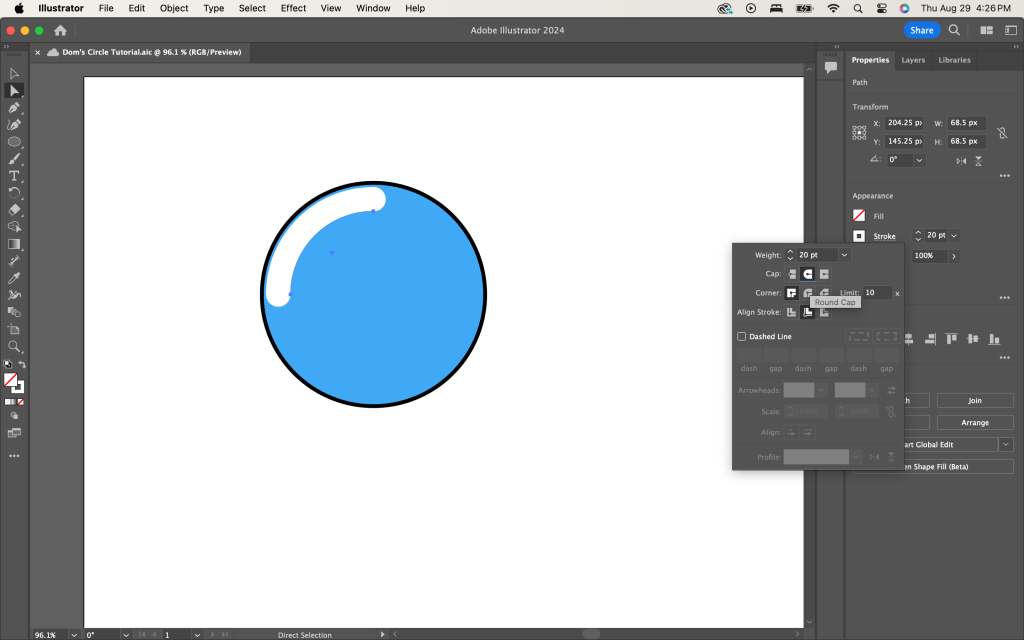The height and width of the screenshot is (640, 1024).
Task: Click the Fill color swatch
Action: pos(859,216)
